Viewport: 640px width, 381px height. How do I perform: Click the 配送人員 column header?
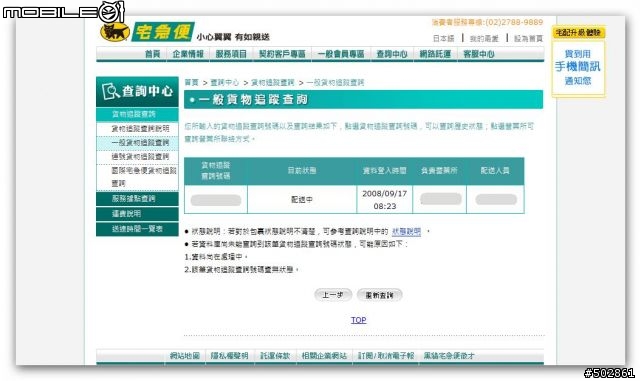point(495,171)
